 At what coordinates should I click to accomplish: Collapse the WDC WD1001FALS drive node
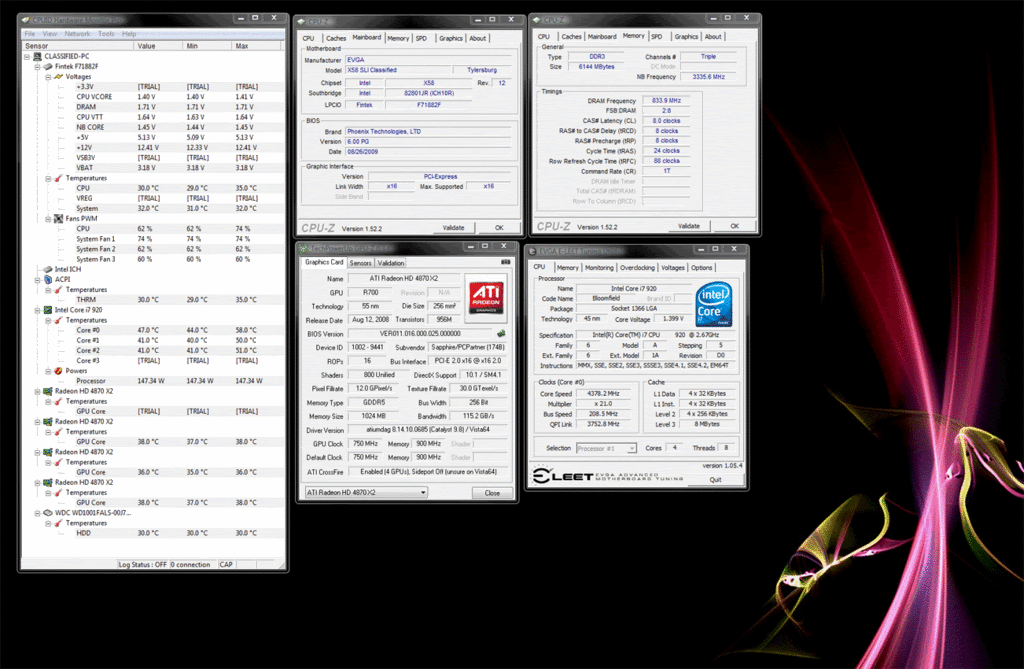coord(37,513)
